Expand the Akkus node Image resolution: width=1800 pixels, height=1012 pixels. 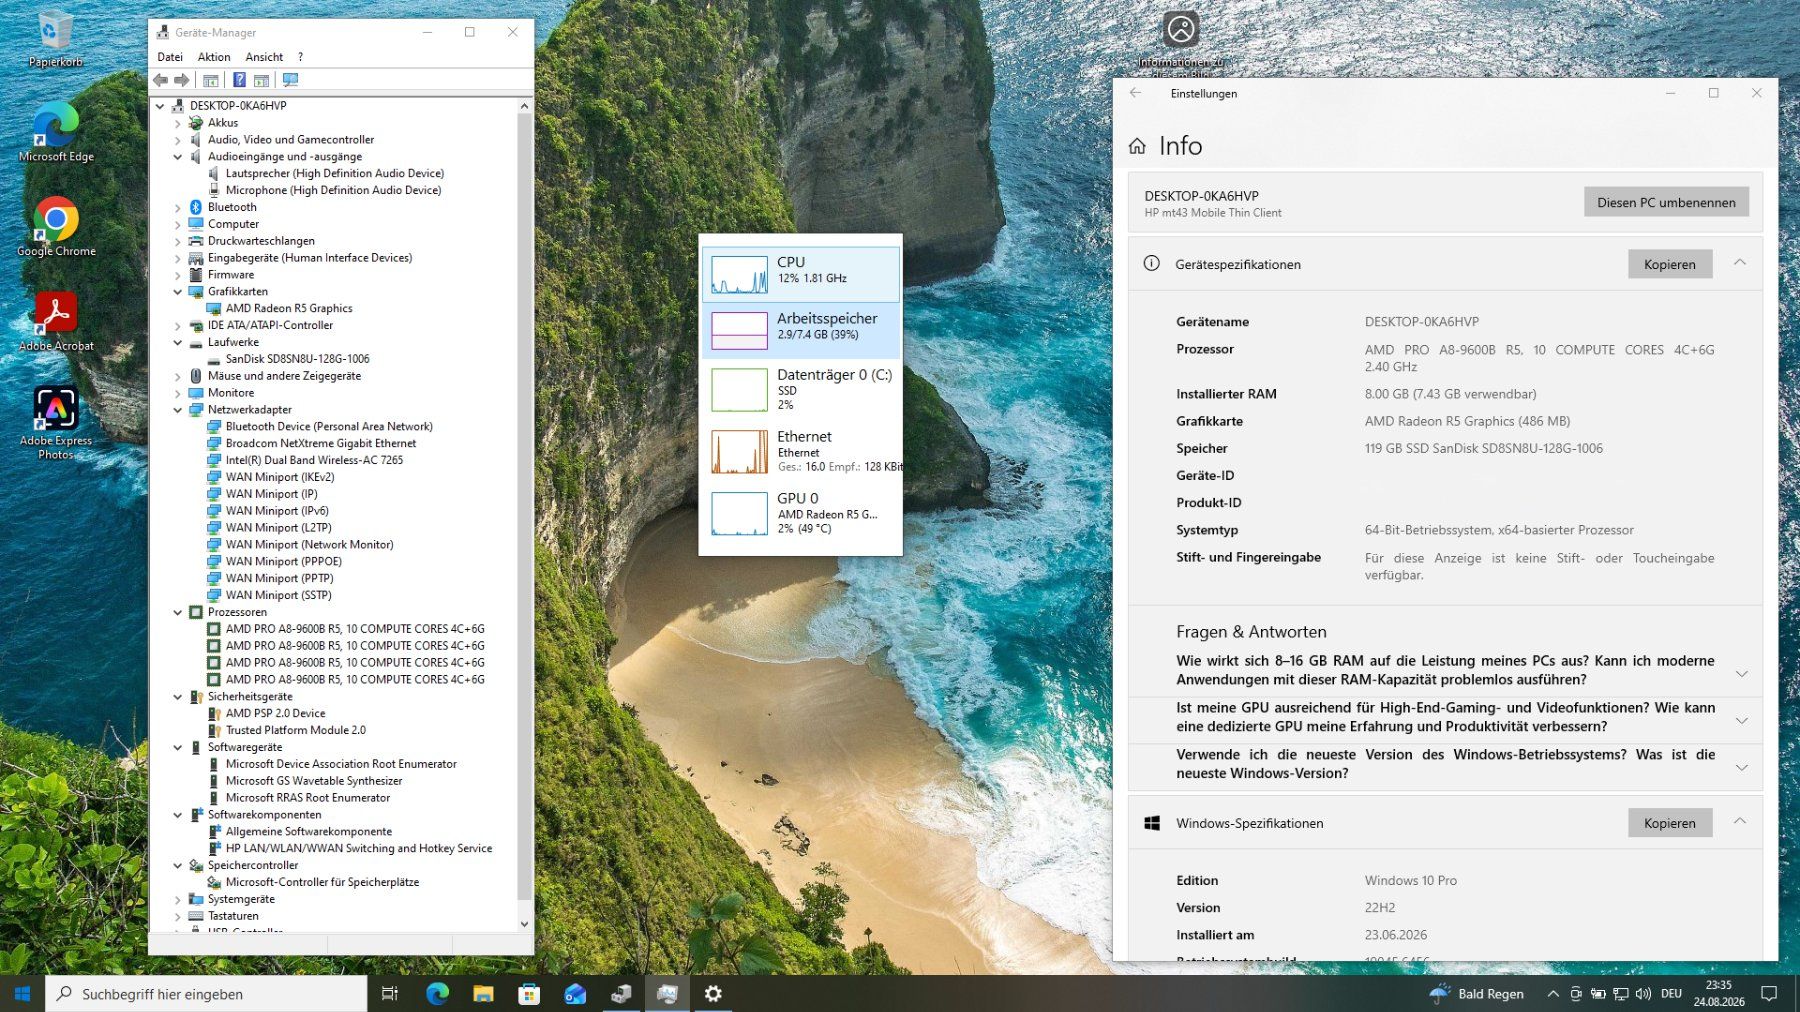coord(178,123)
